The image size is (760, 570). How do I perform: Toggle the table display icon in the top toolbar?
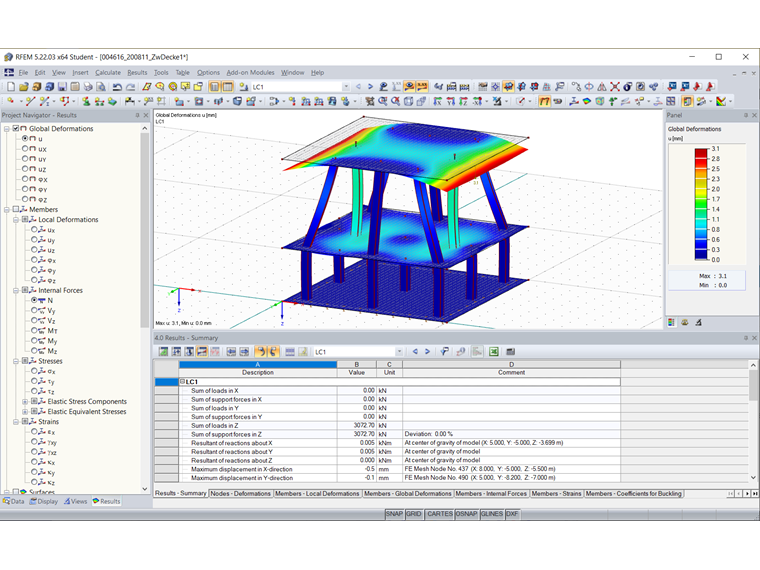click(x=227, y=87)
